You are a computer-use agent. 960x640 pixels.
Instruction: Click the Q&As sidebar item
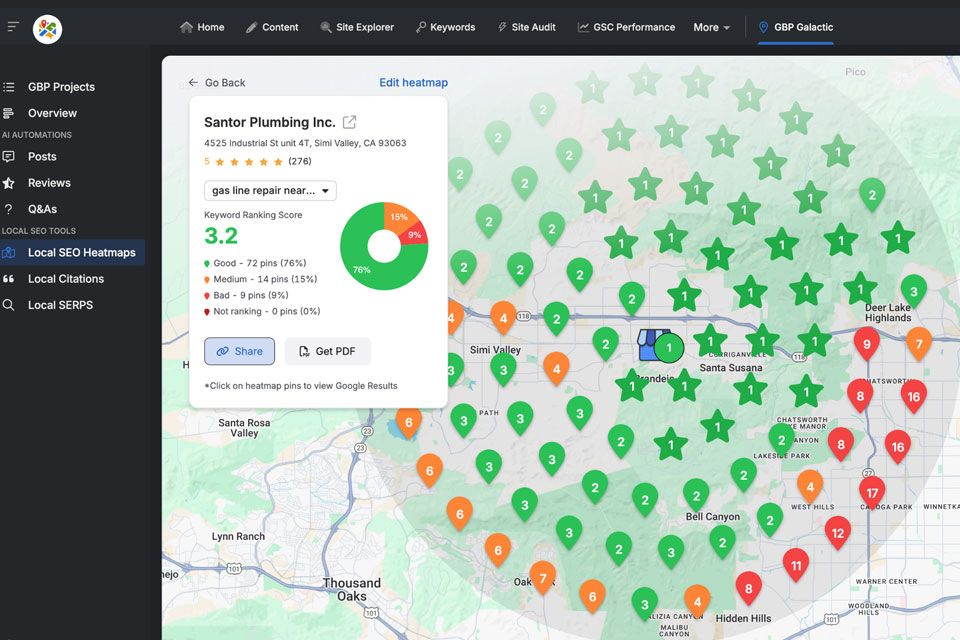tap(42, 209)
